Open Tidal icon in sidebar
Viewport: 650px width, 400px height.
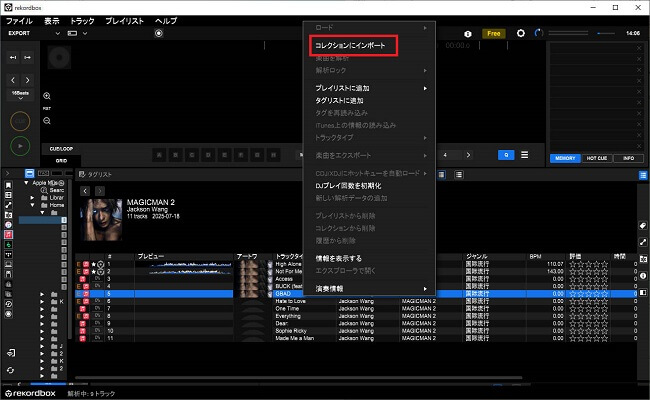pos(8,255)
